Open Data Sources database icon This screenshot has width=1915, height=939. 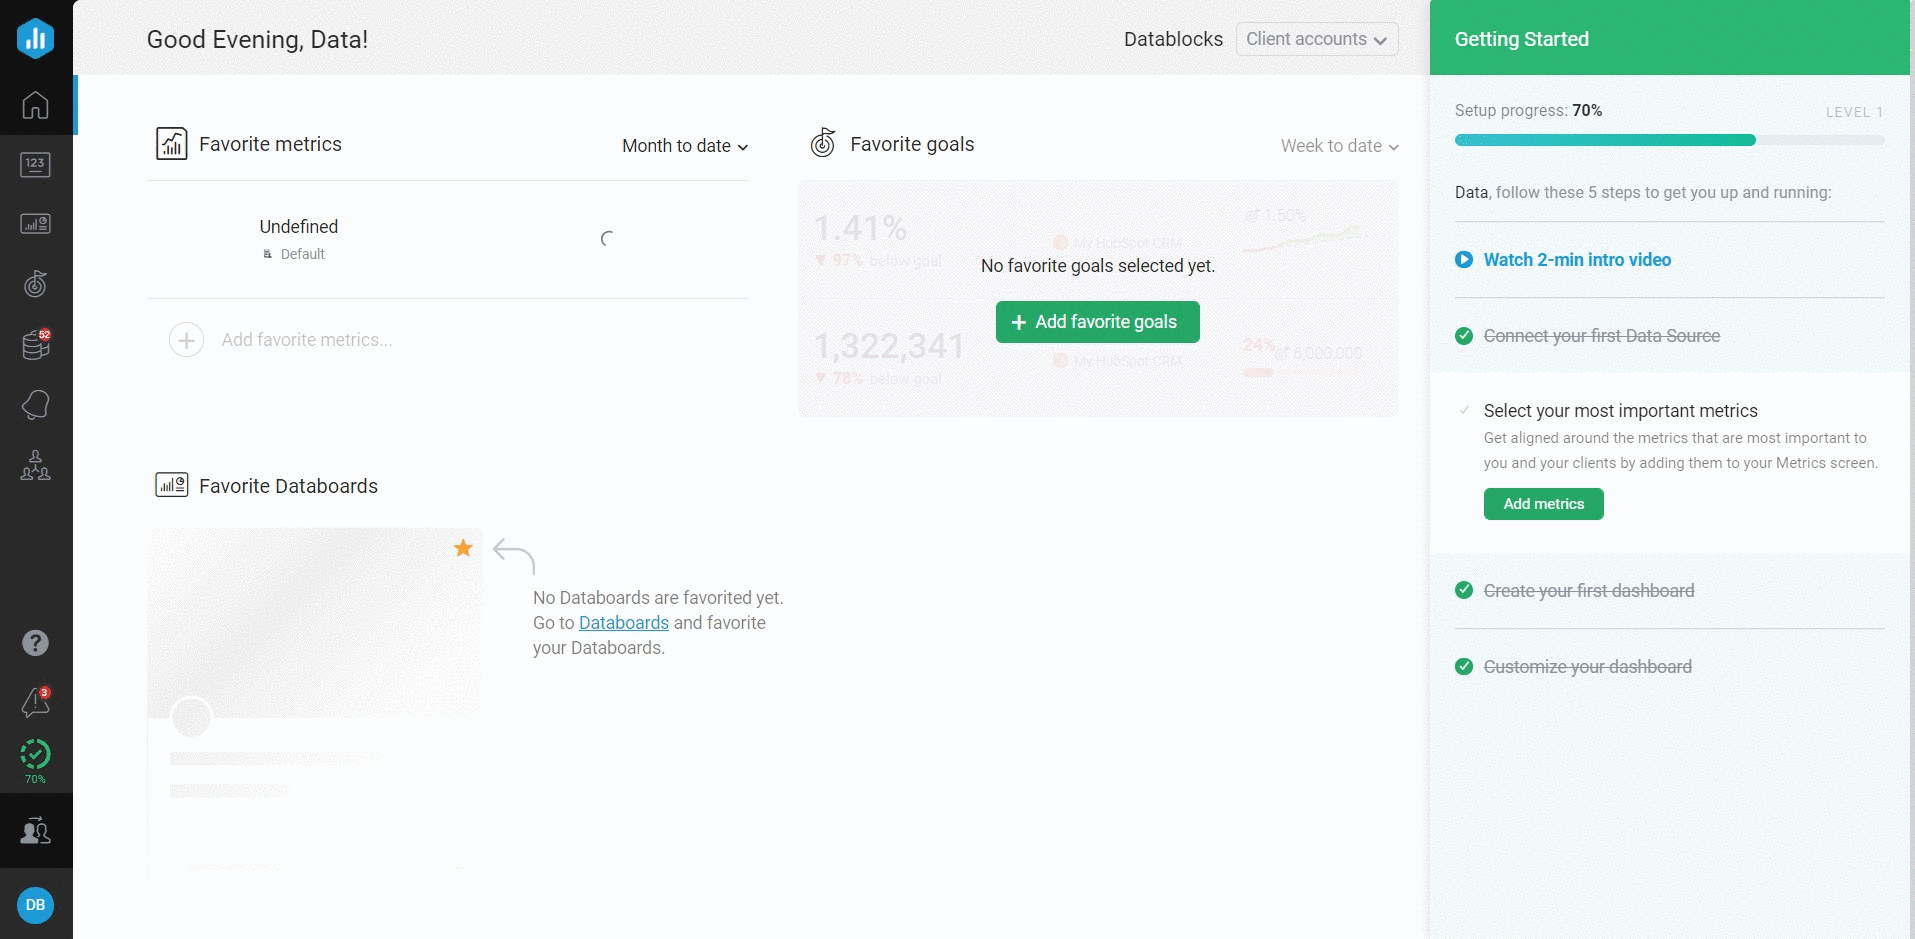pos(35,345)
